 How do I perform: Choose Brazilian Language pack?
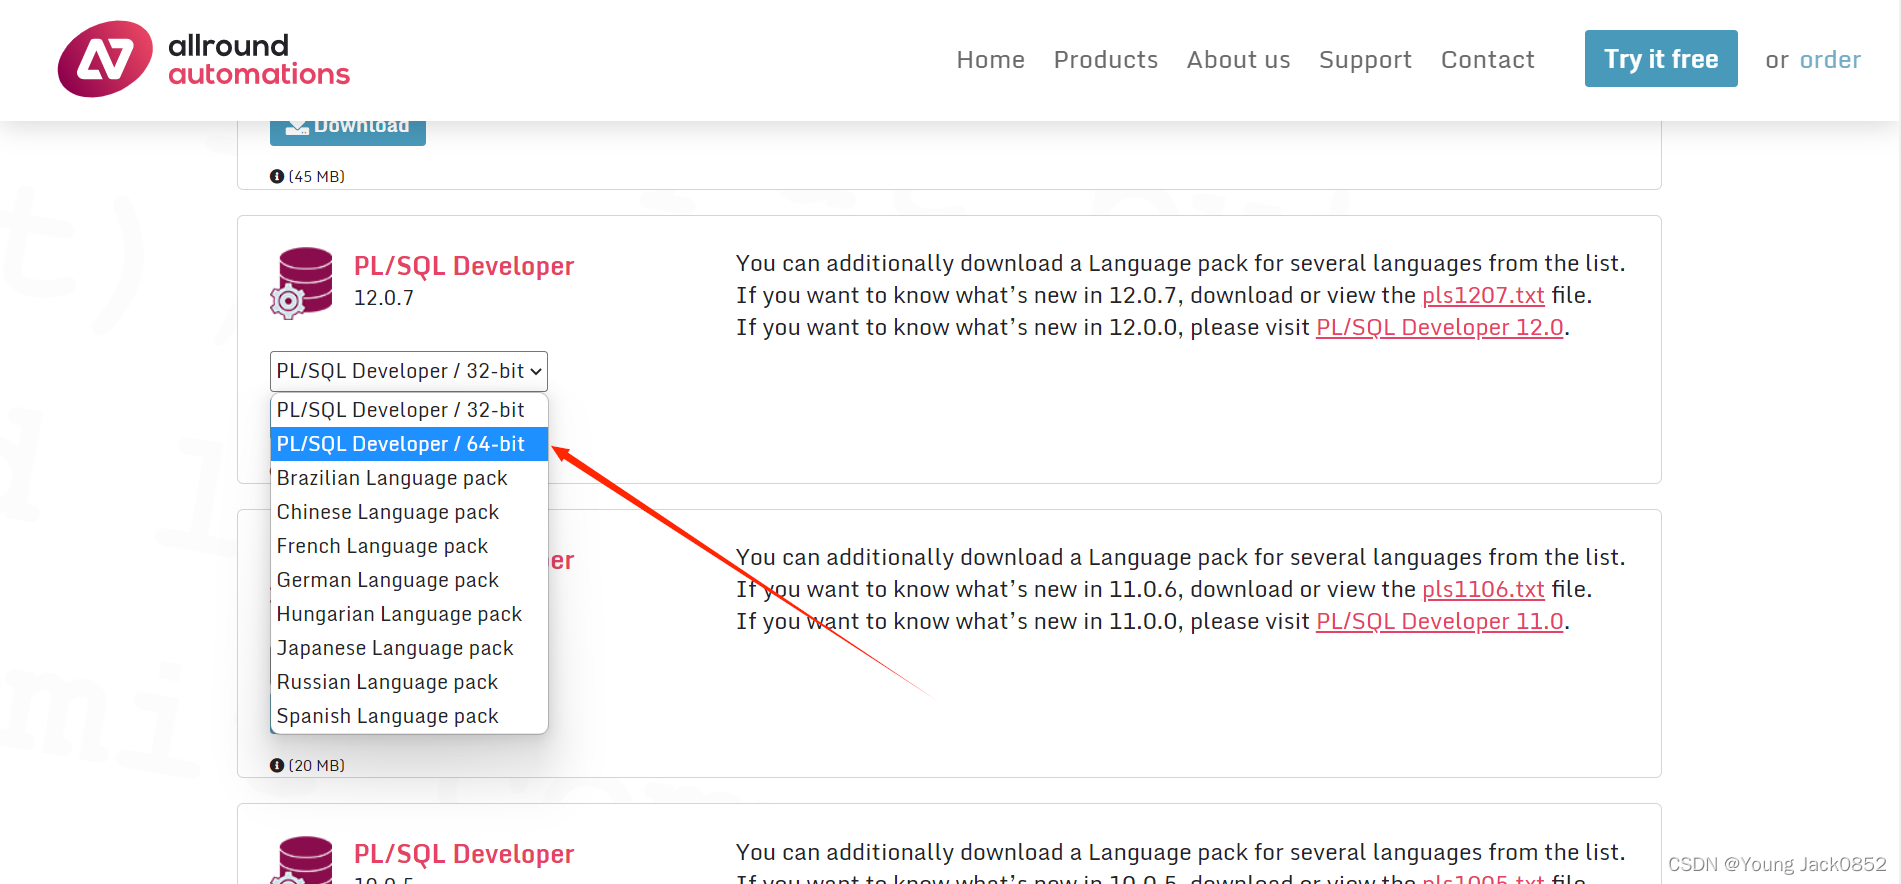(409, 478)
